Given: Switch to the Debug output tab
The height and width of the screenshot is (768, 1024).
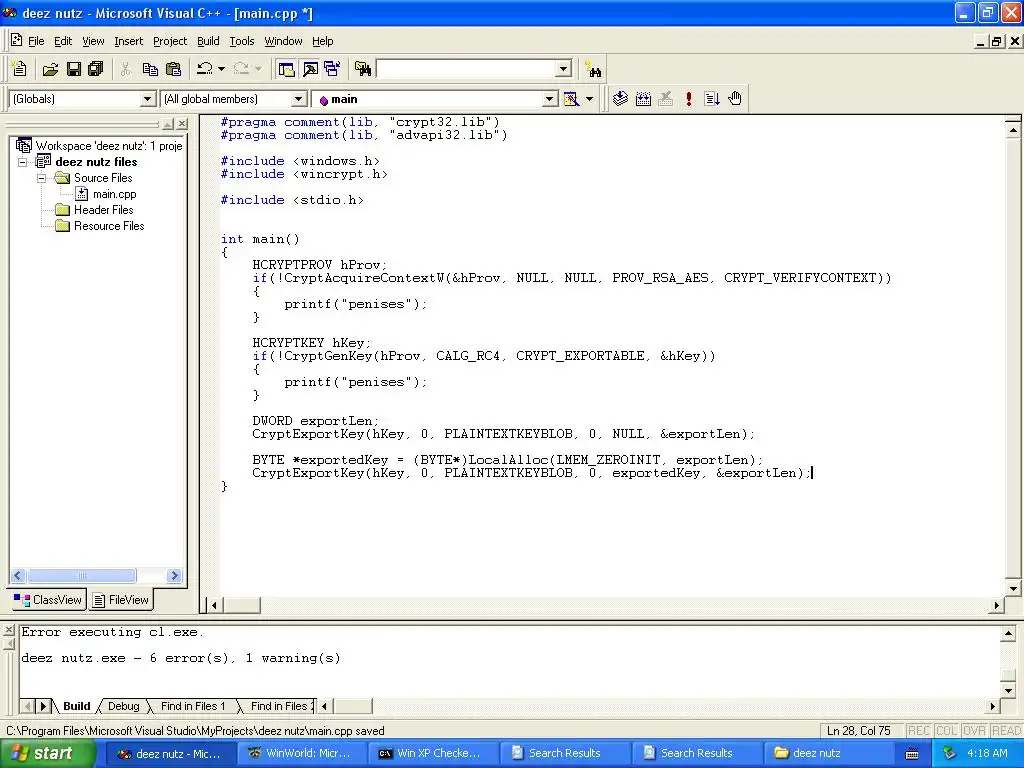Looking at the screenshot, I should tap(123, 706).
